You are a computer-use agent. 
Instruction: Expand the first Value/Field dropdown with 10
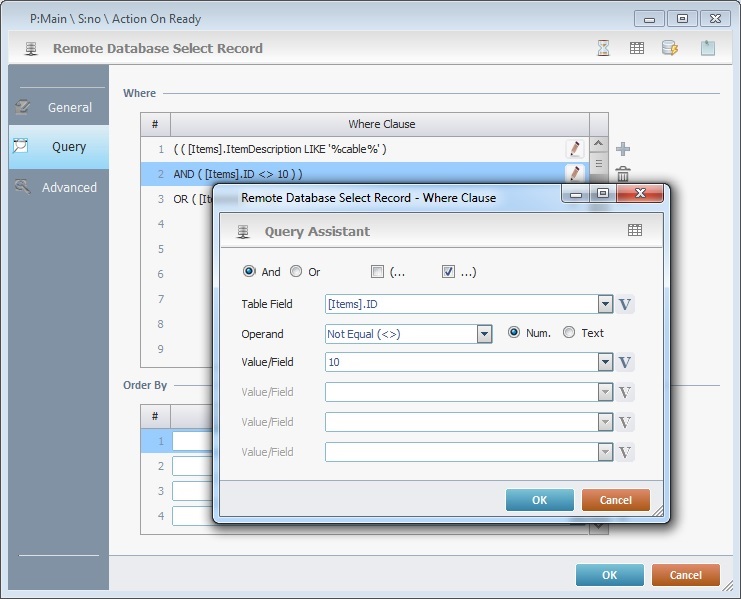pos(605,363)
